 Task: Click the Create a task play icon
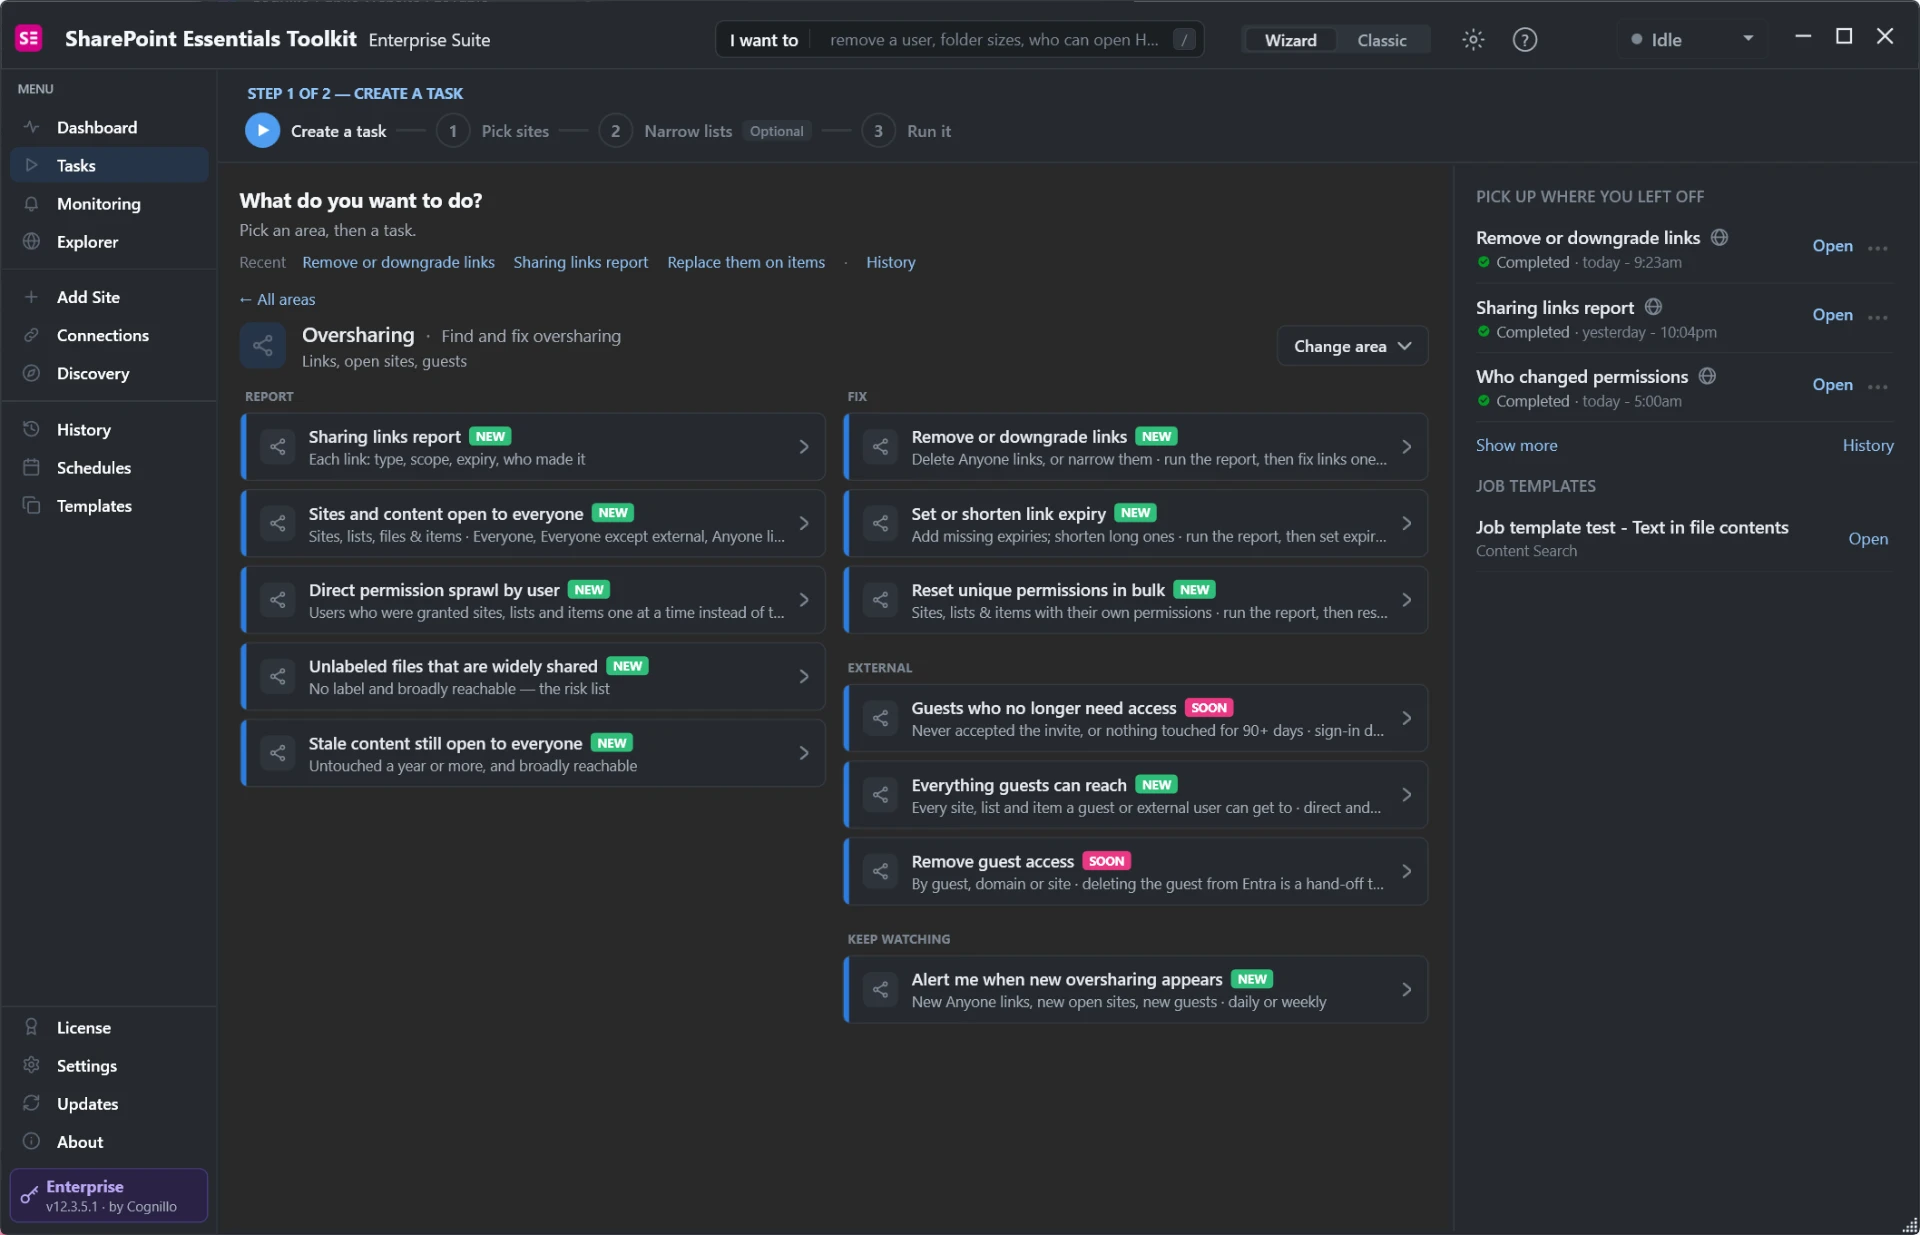pyautogui.click(x=262, y=131)
